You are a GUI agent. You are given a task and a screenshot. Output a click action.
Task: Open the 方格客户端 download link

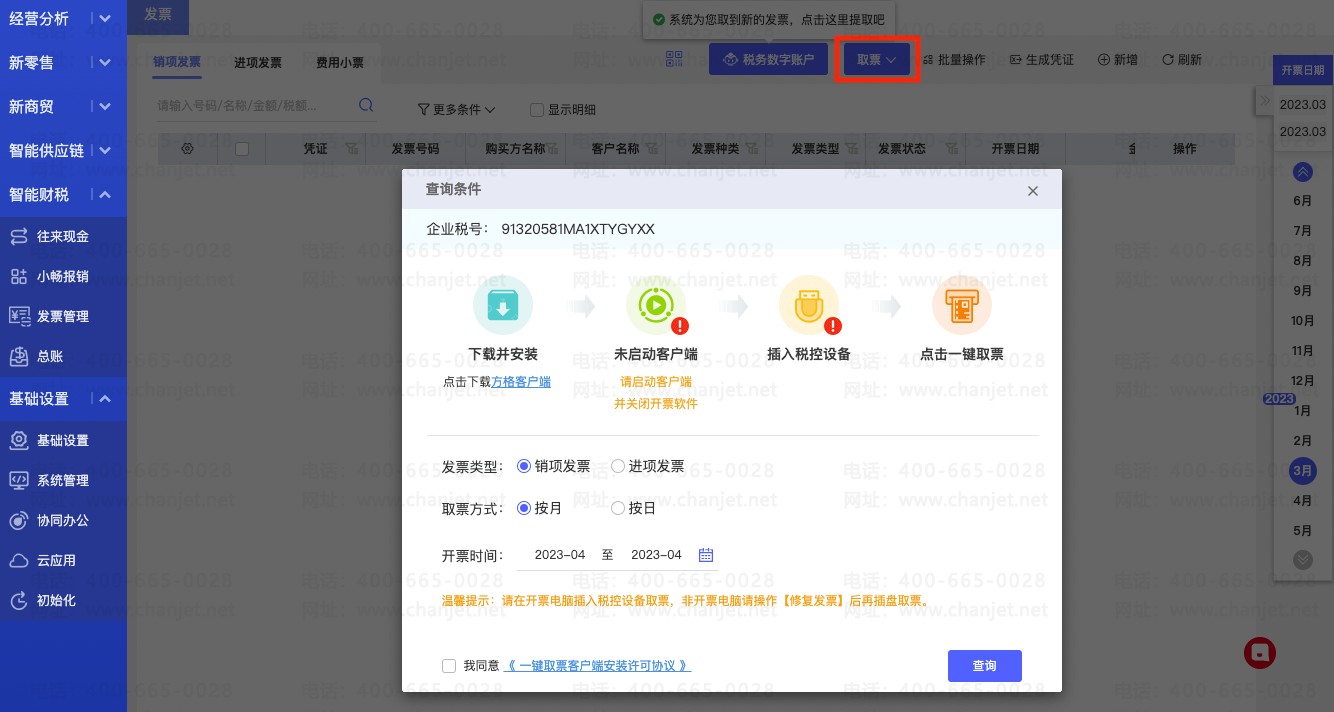coord(521,382)
